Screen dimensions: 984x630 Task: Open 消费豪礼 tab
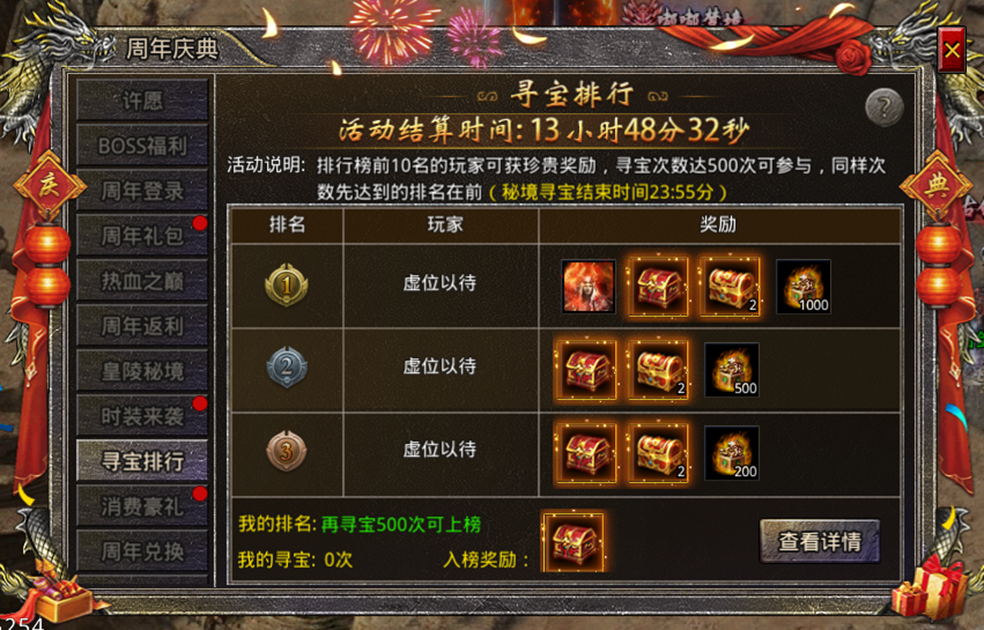(142, 506)
